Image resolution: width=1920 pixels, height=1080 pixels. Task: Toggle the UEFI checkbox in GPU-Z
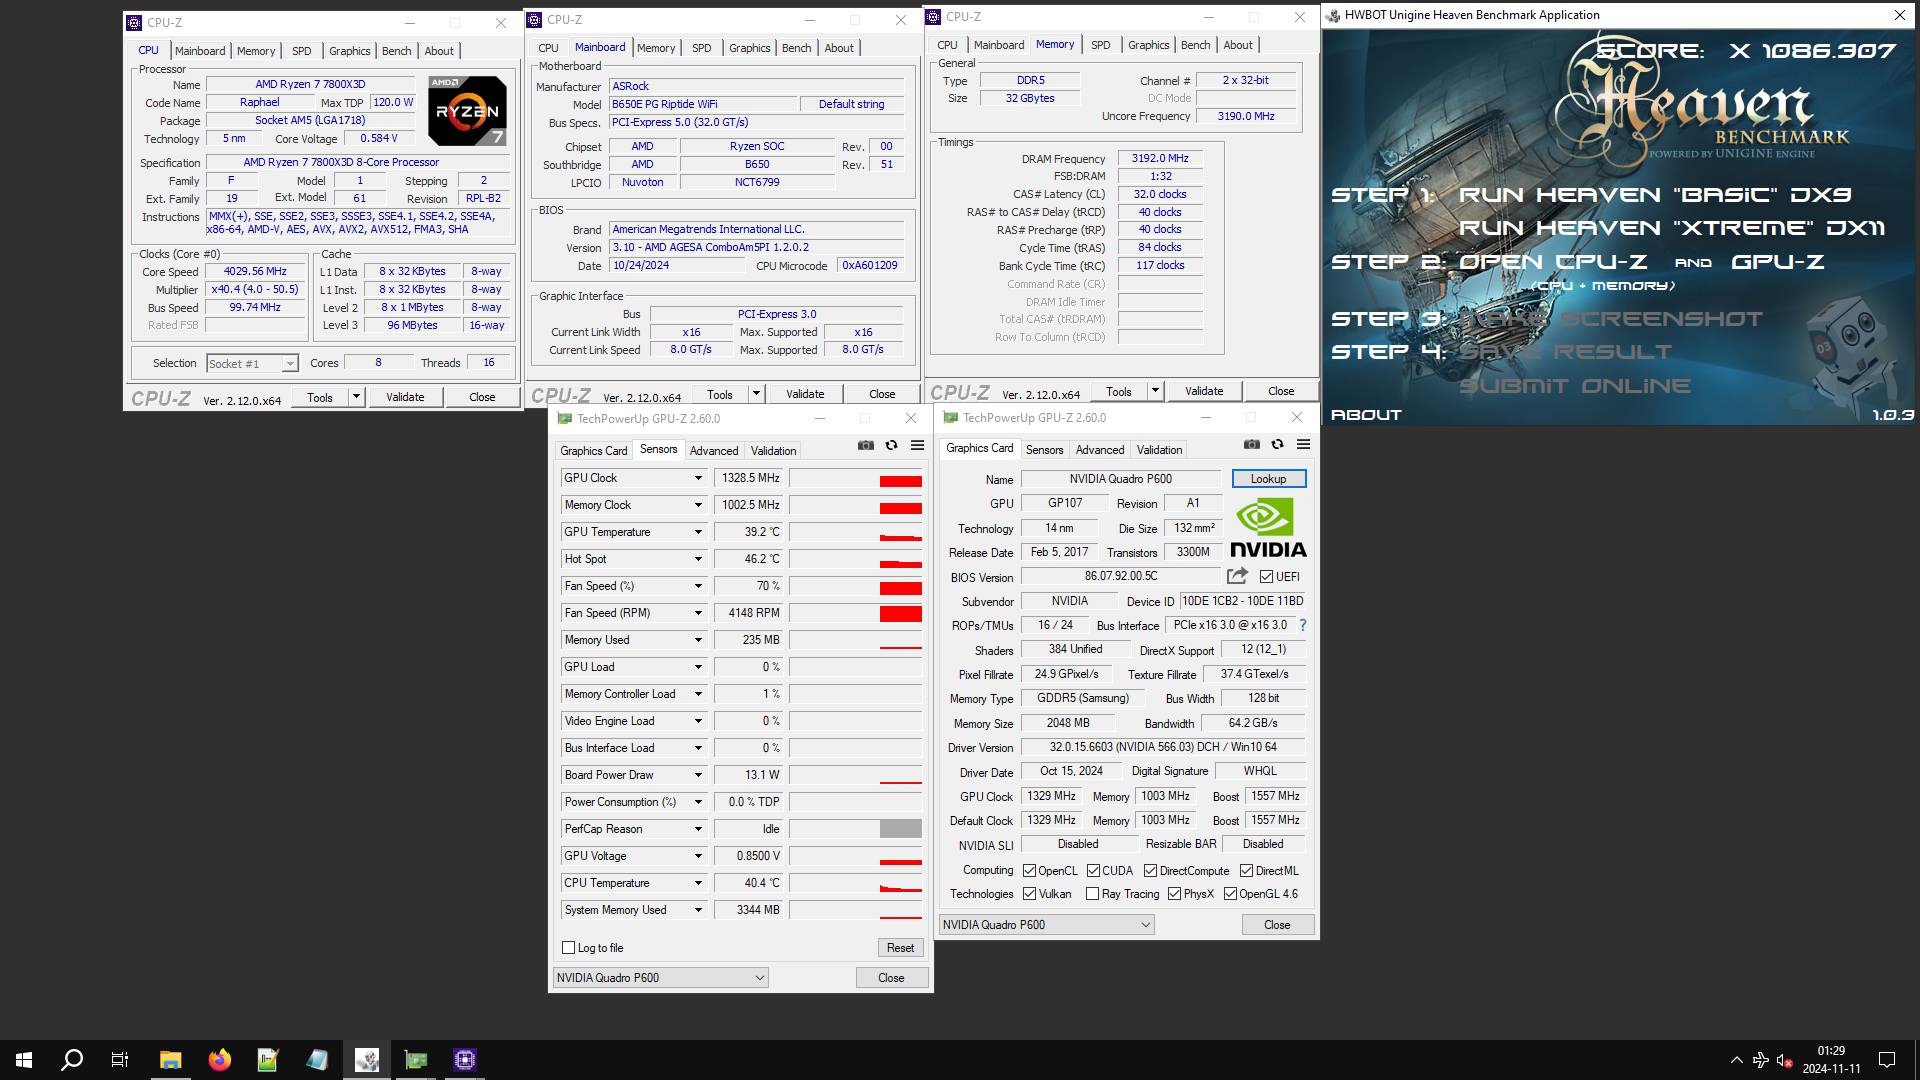pyautogui.click(x=1267, y=577)
